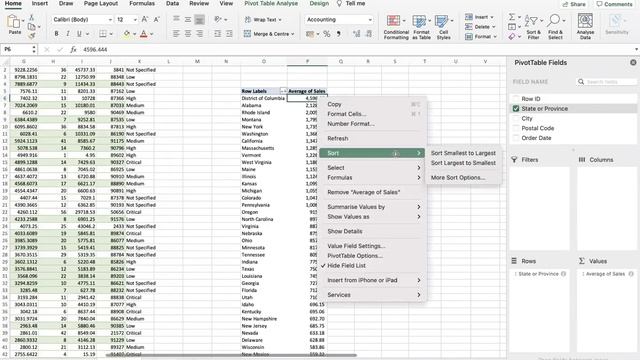The width and height of the screenshot is (640, 360).
Task: Click Tell me search
Action: pyautogui.click(x=351, y=3)
